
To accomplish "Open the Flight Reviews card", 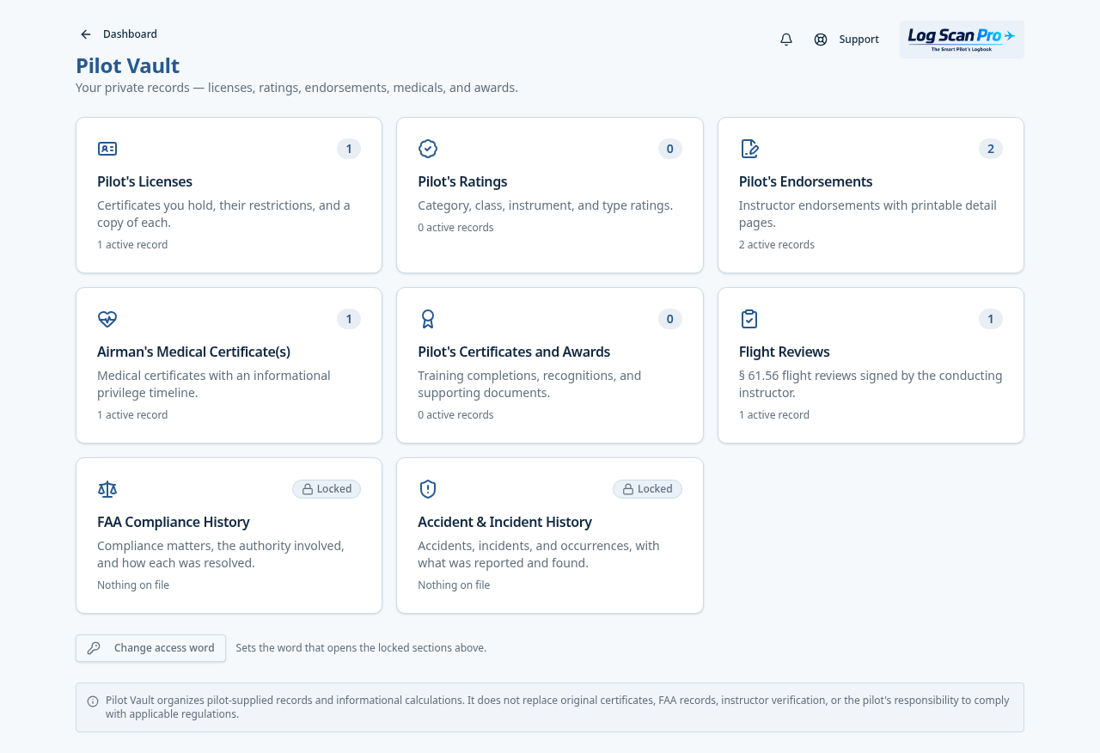I will coord(871,366).
